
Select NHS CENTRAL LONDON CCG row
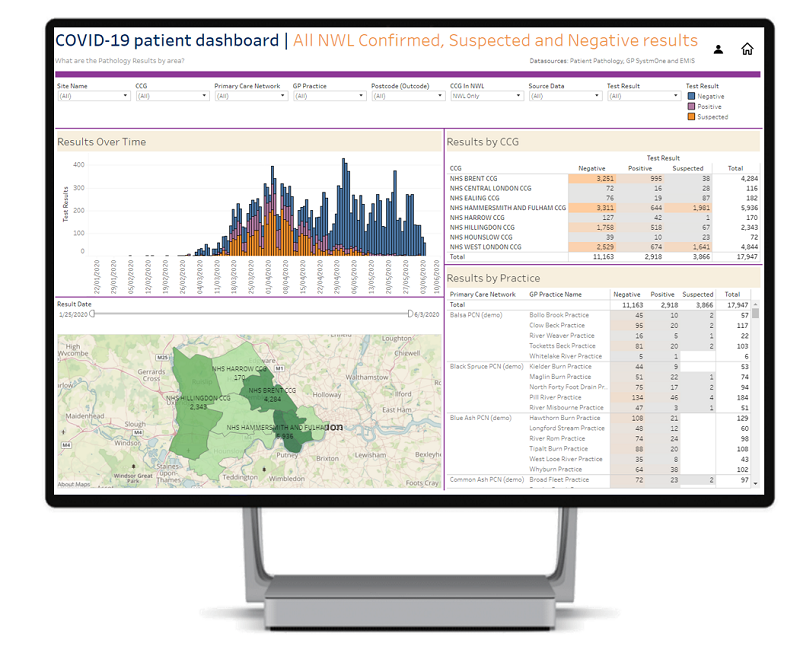coord(604,188)
